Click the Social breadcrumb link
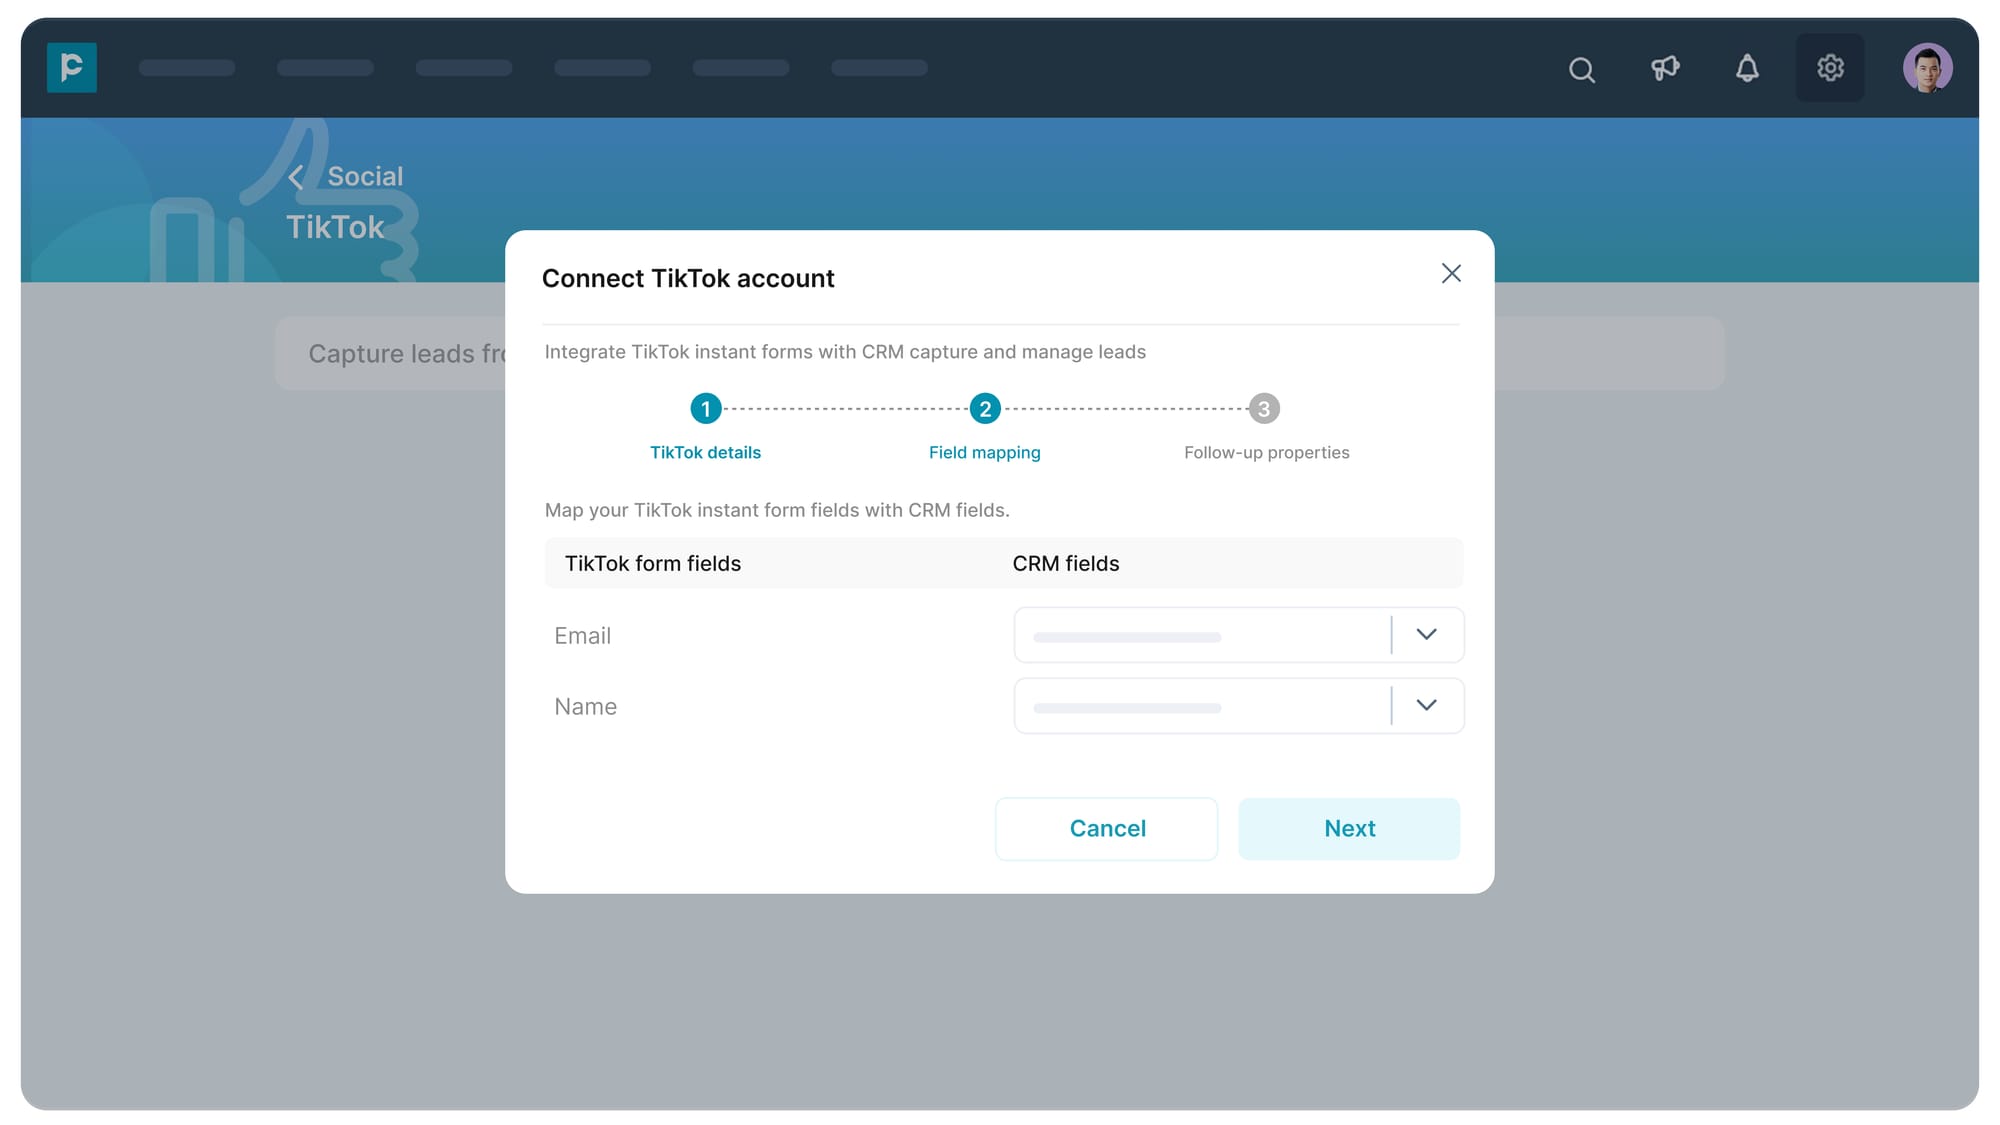This screenshot has height=1125, width=2000. click(365, 176)
